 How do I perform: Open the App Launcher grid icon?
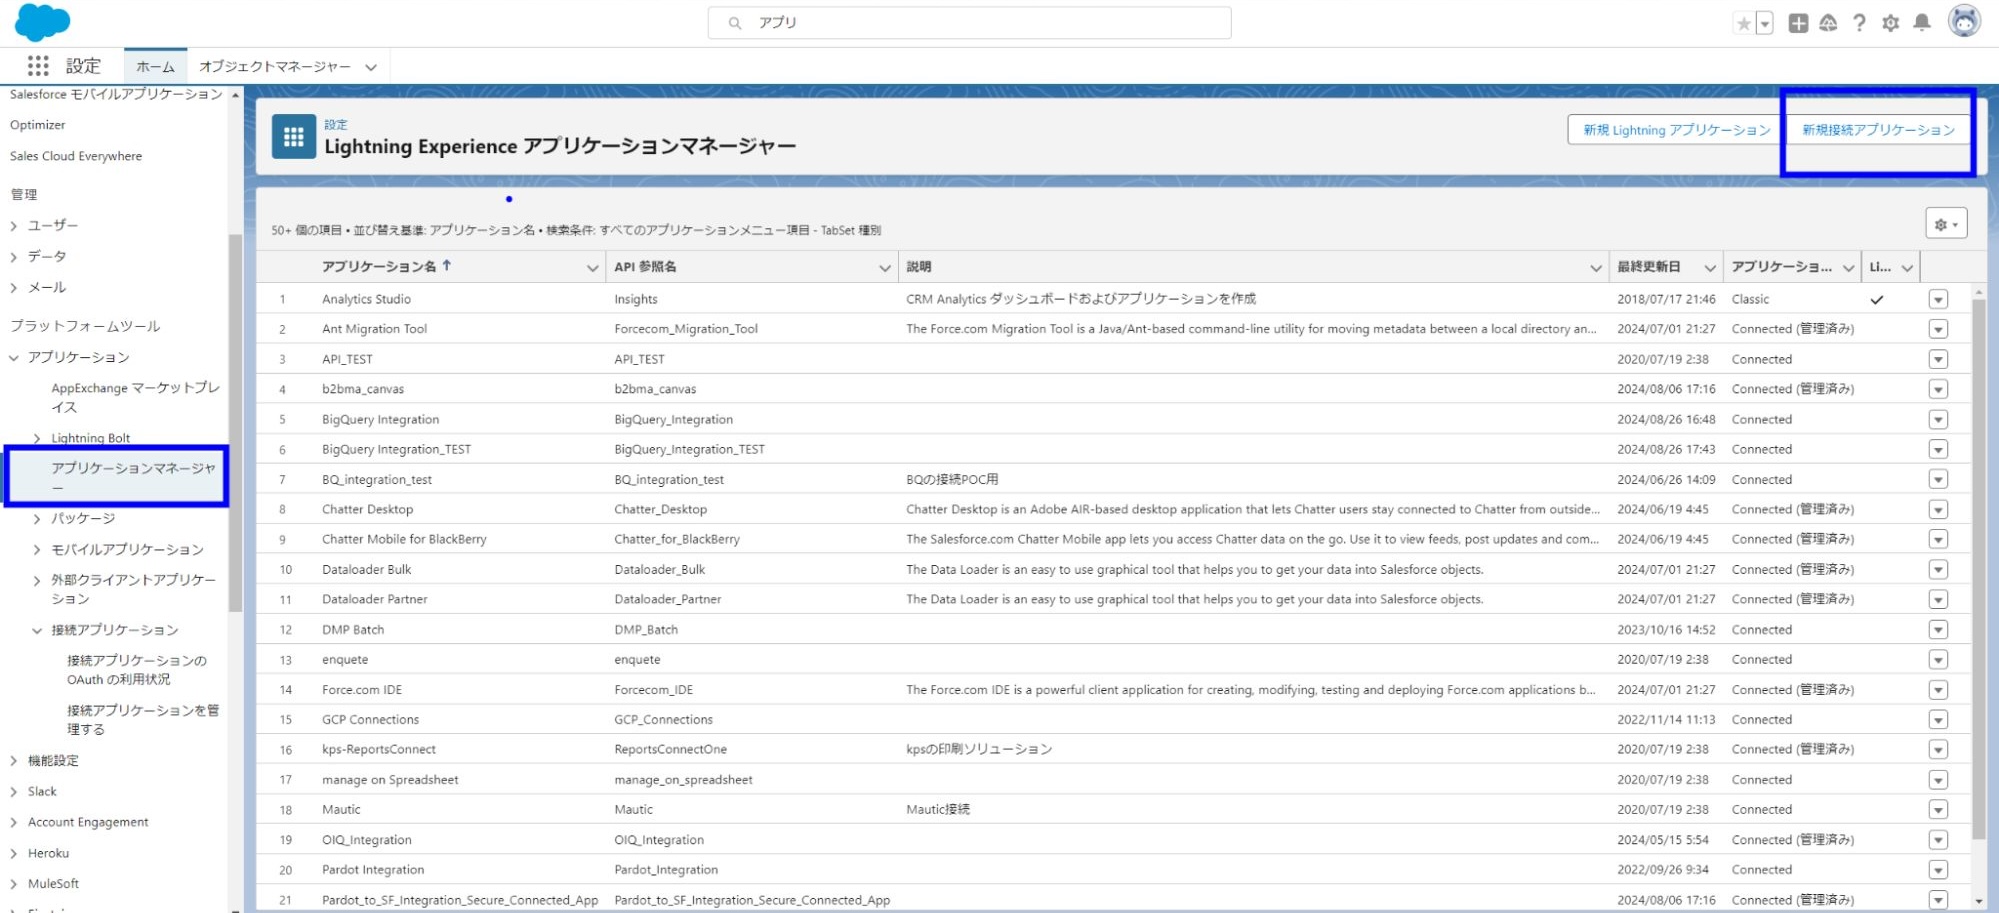38,66
